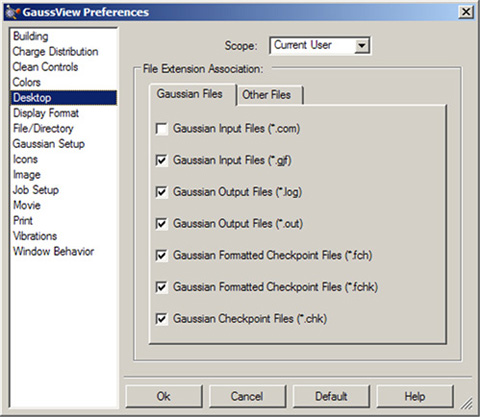480x417 pixels.
Task: Disable Gaussian Output Files (*.out) checkbox
Action: point(162,224)
